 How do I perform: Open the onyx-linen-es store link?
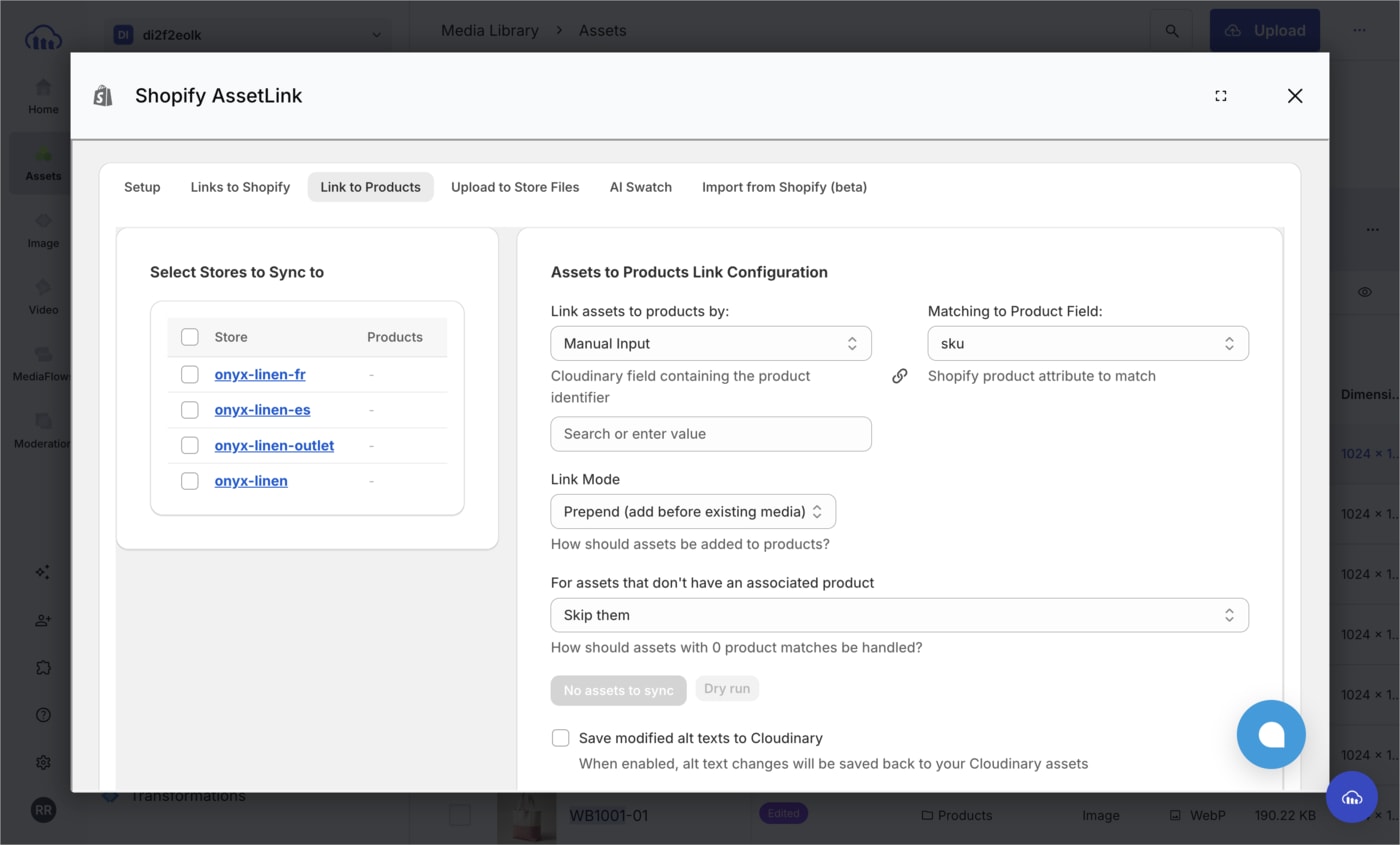[262, 410]
